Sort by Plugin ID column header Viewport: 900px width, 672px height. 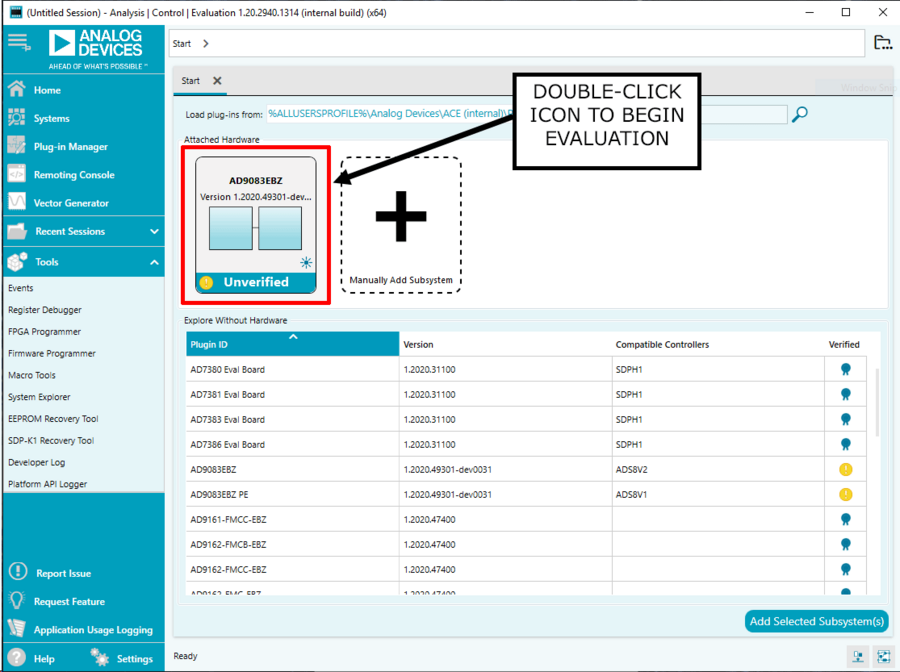coord(292,344)
